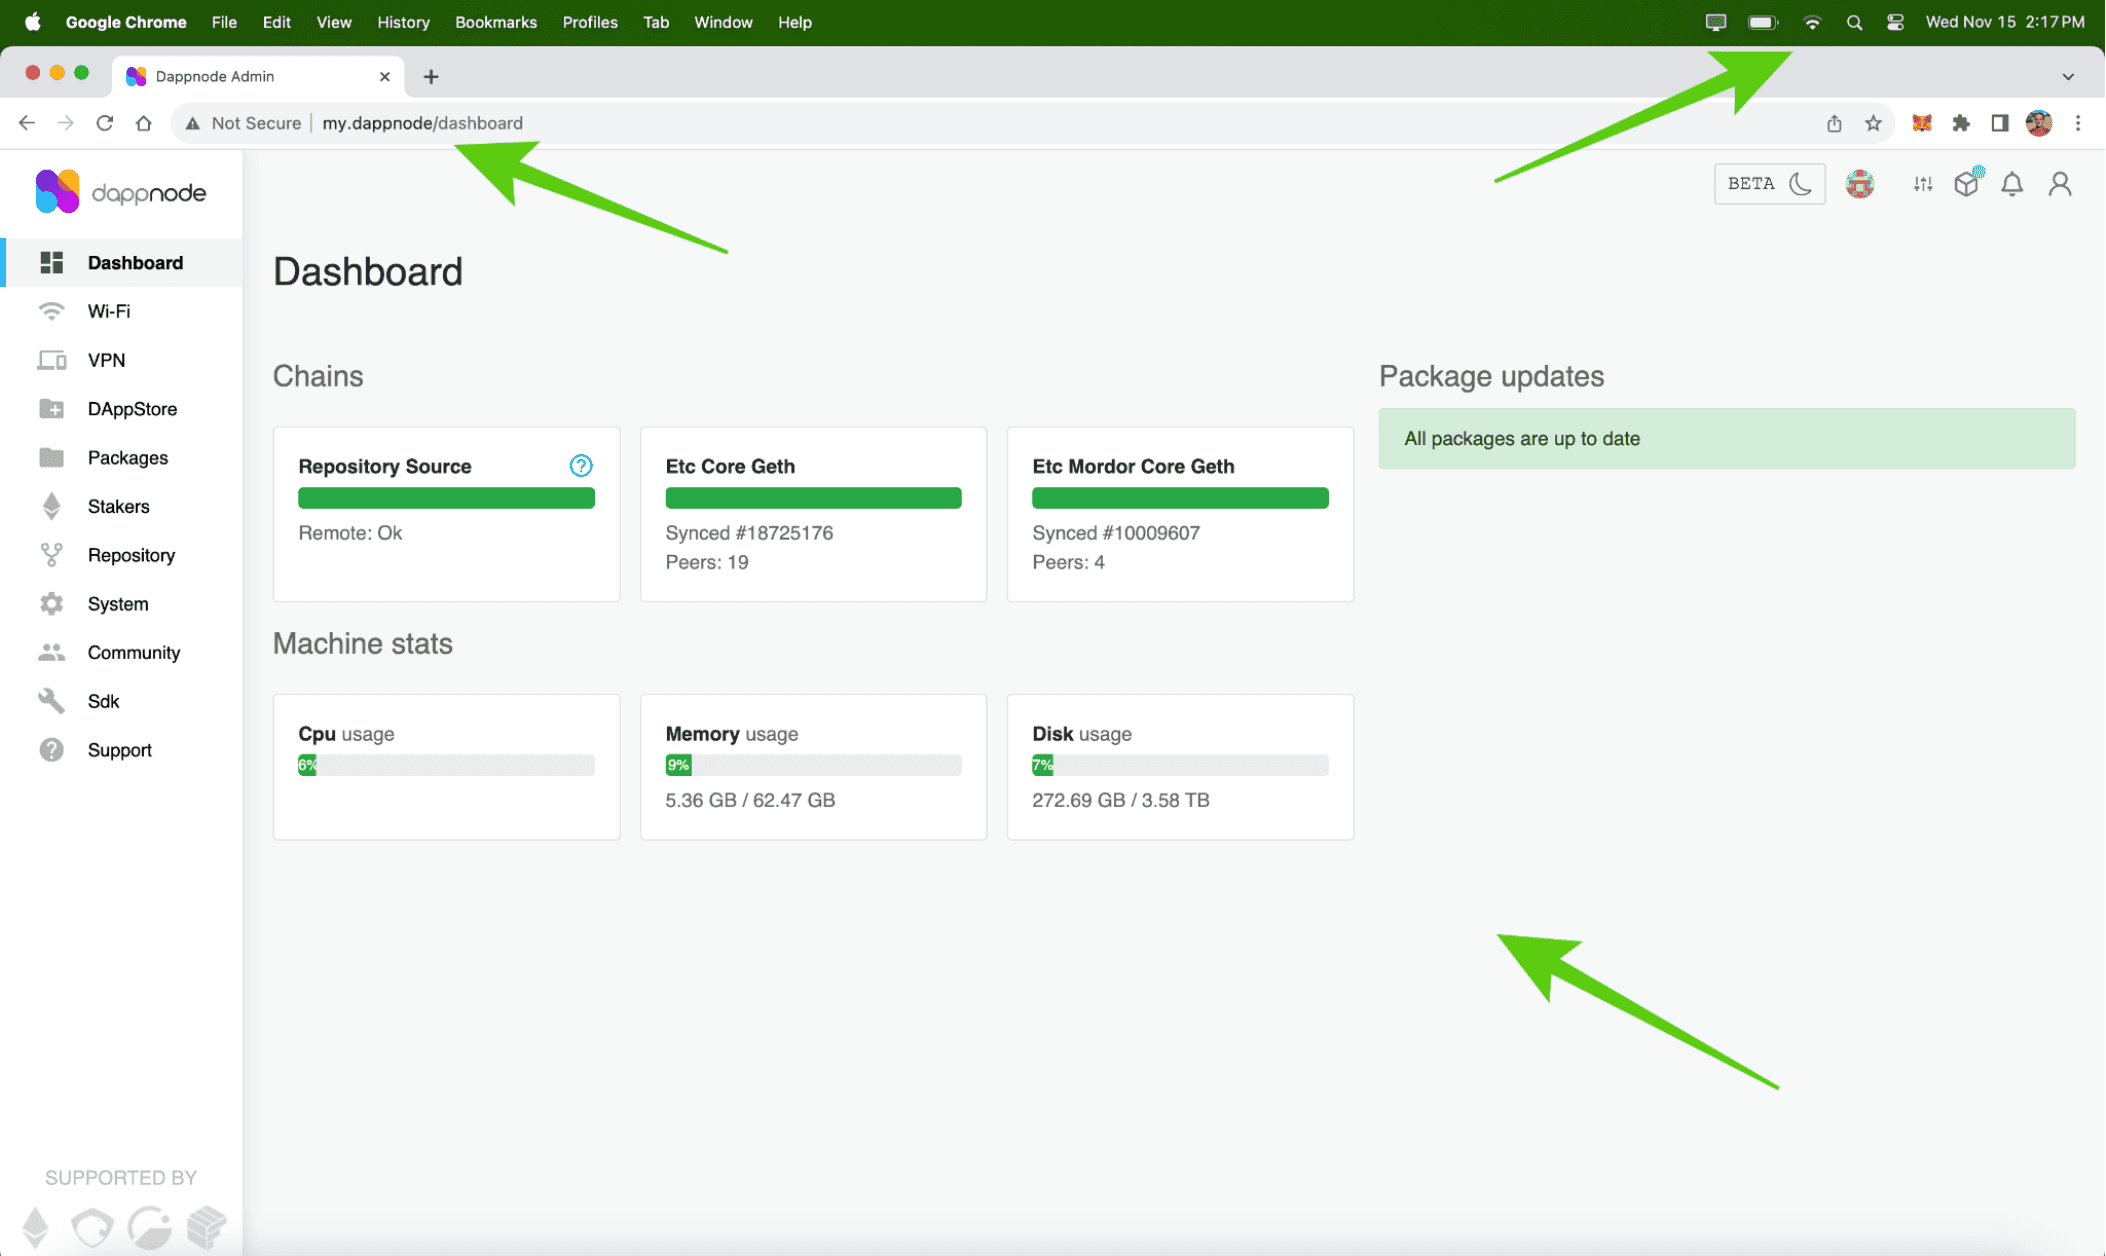This screenshot has width=2106, height=1256.
Task: Open the Sdk wrench section
Action: [x=103, y=700]
